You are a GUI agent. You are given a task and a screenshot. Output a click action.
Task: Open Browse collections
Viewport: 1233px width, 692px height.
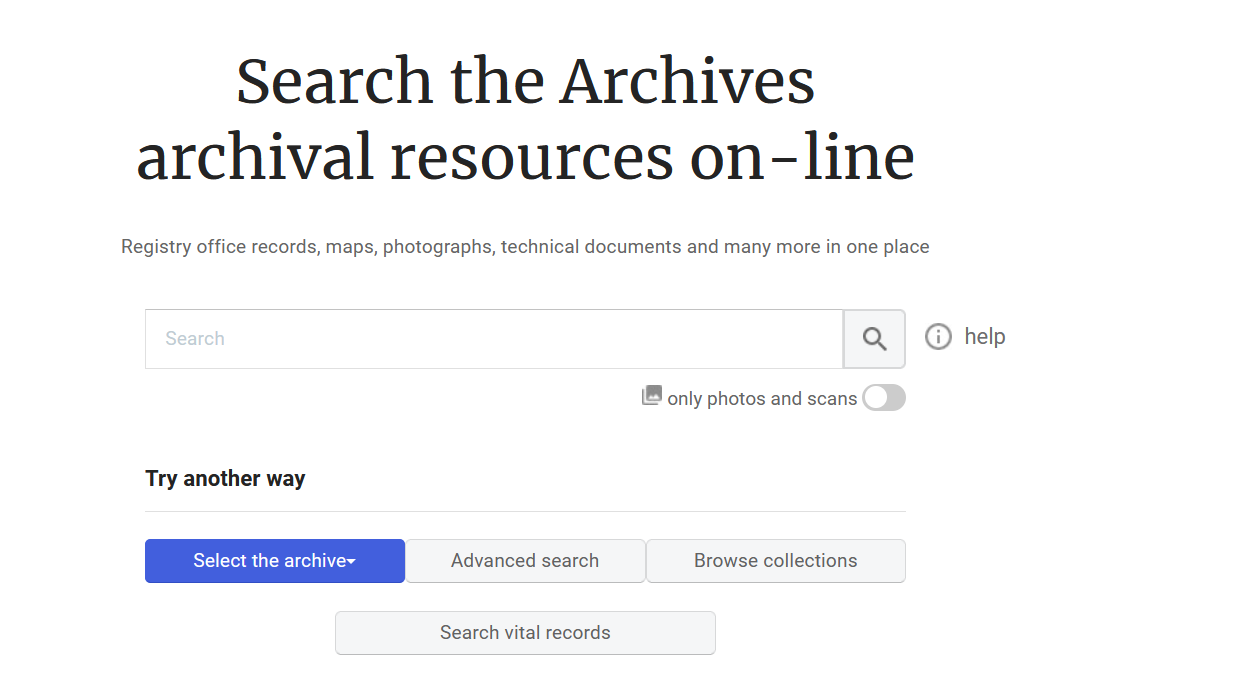point(775,561)
